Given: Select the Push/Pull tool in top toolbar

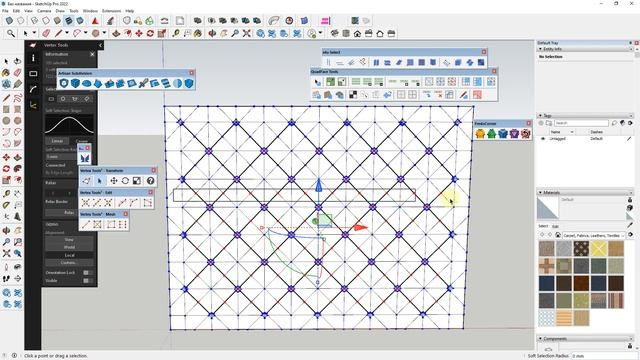Looking at the screenshot, I should [x=116, y=33].
